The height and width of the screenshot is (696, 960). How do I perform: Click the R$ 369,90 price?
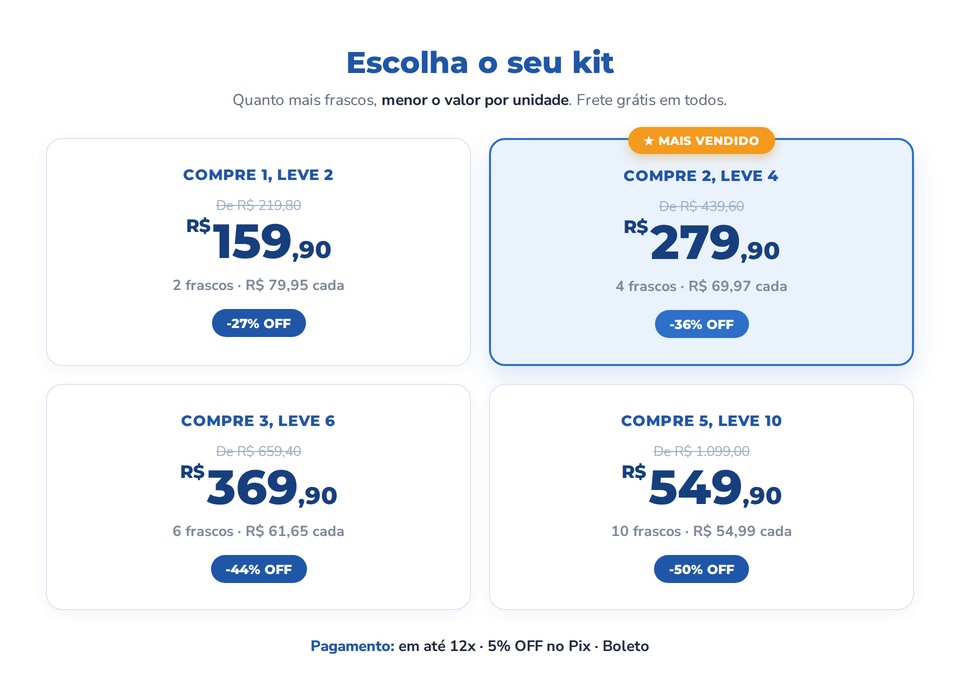coord(258,487)
